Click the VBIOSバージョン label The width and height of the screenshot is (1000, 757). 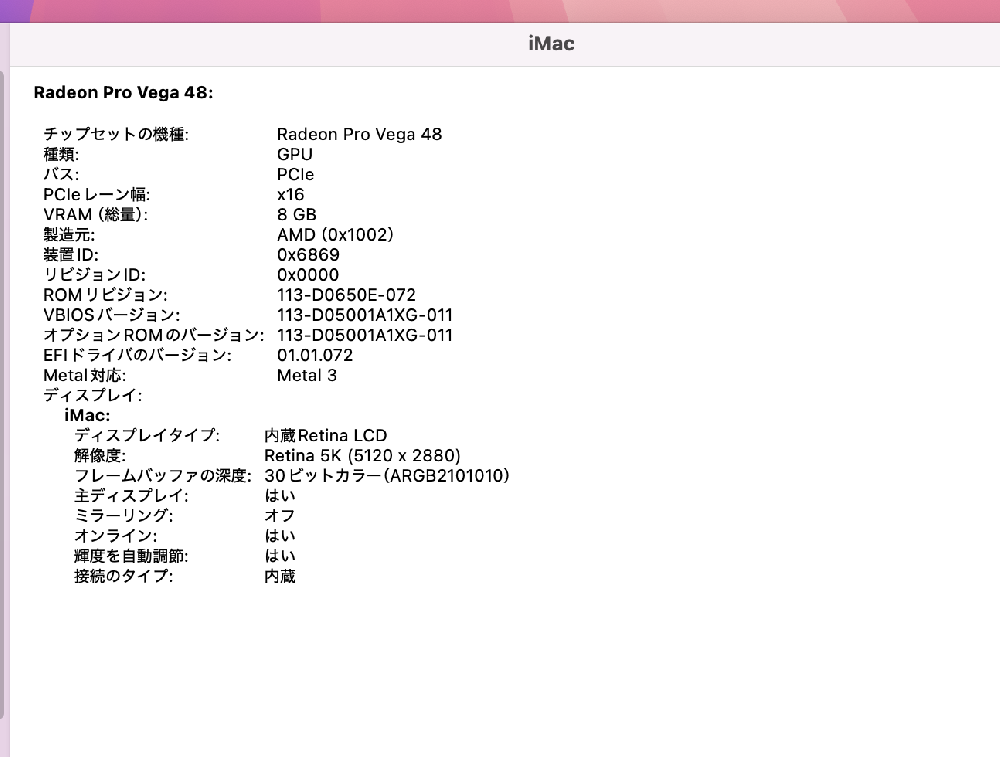point(112,315)
